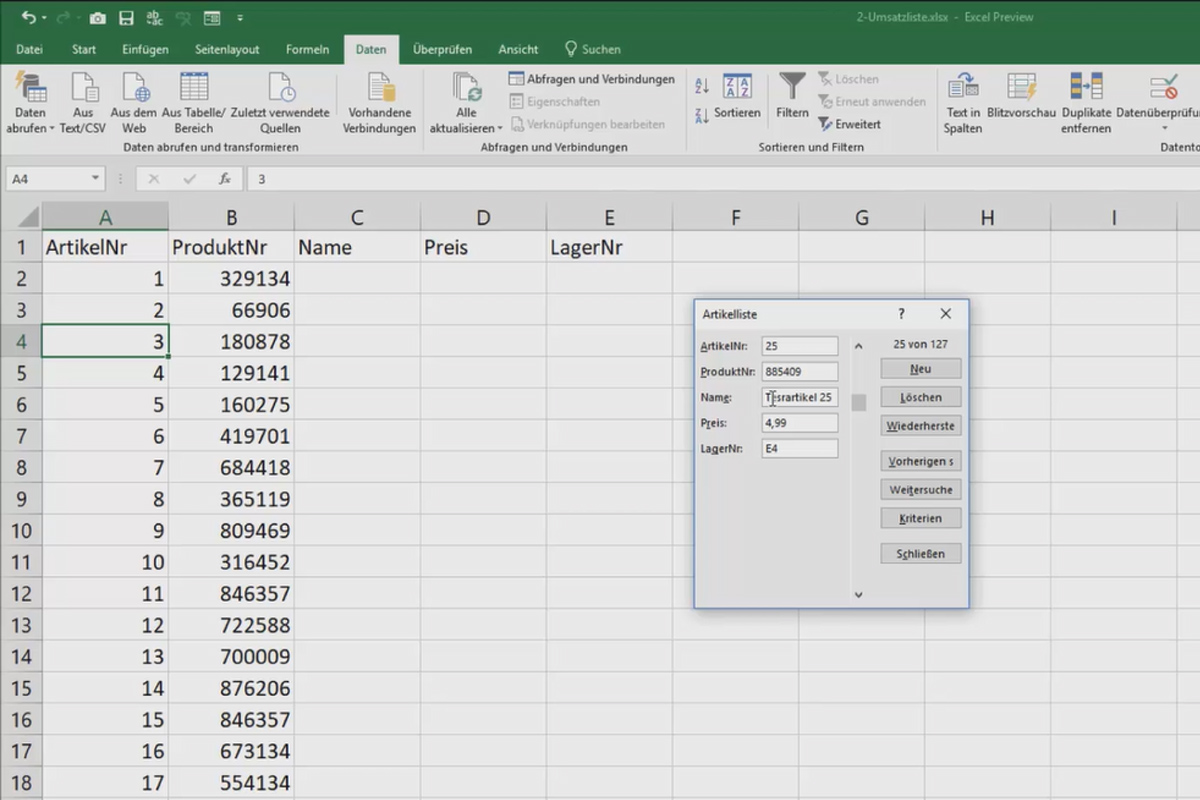Open the Überprüfen ribbon tab
The image size is (1200, 800).
440,49
